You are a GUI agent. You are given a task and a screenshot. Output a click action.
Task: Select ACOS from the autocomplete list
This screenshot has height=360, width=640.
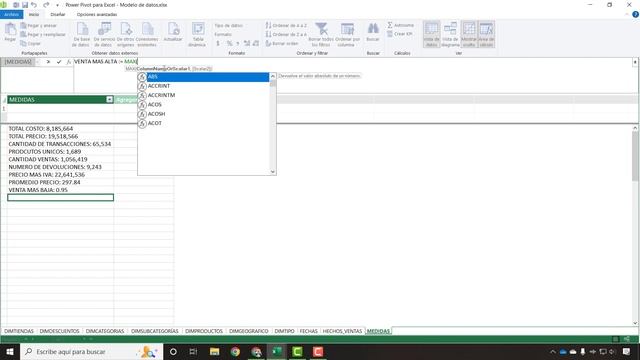click(203, 104)
